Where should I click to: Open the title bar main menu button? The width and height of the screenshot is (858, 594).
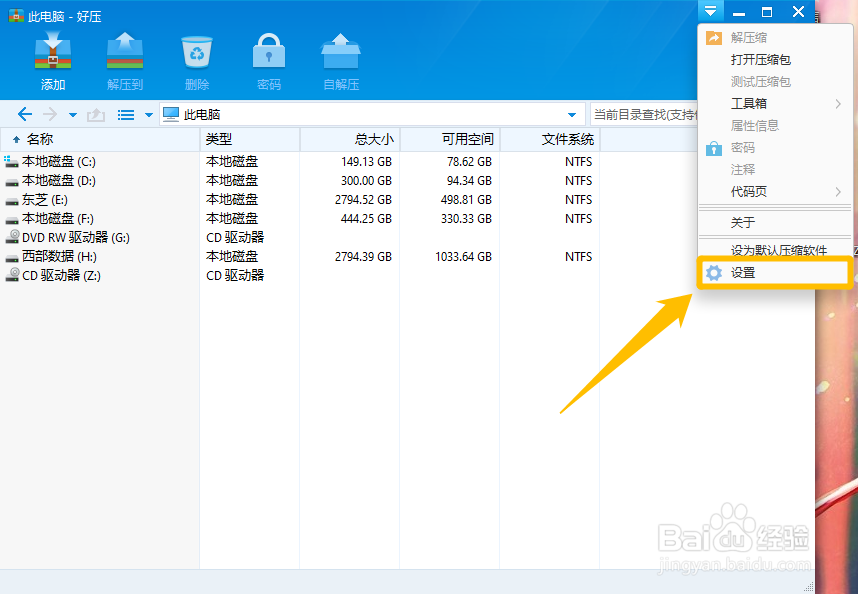point(710,11)
